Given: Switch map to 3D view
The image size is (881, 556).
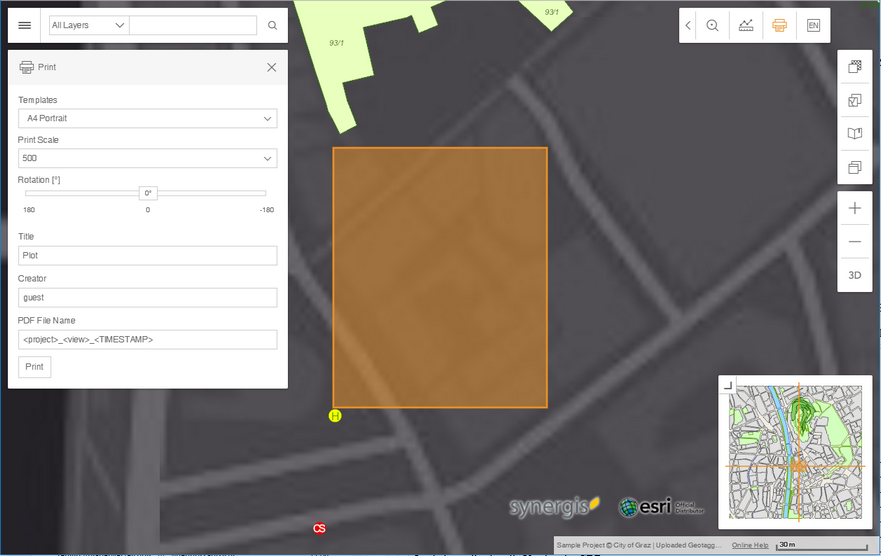Looking at the screenshot, I should [854, 275].
